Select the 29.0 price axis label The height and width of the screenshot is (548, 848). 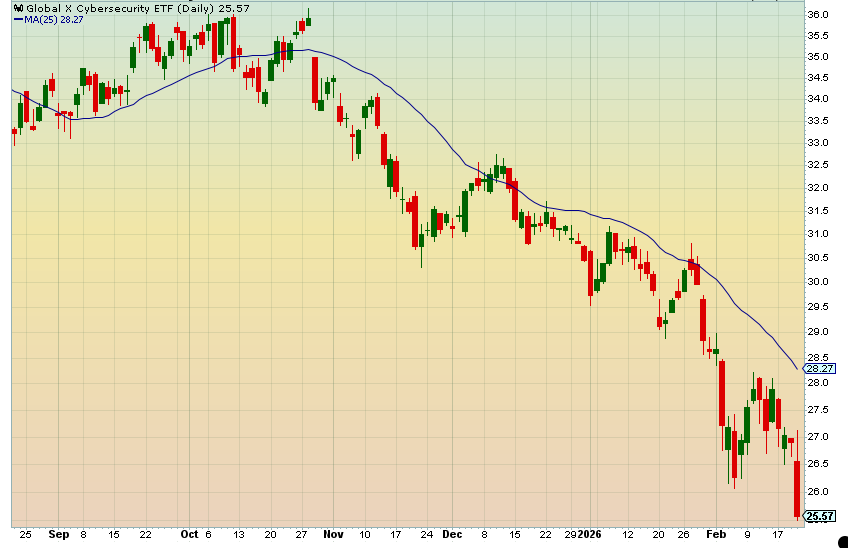(818, 332)
